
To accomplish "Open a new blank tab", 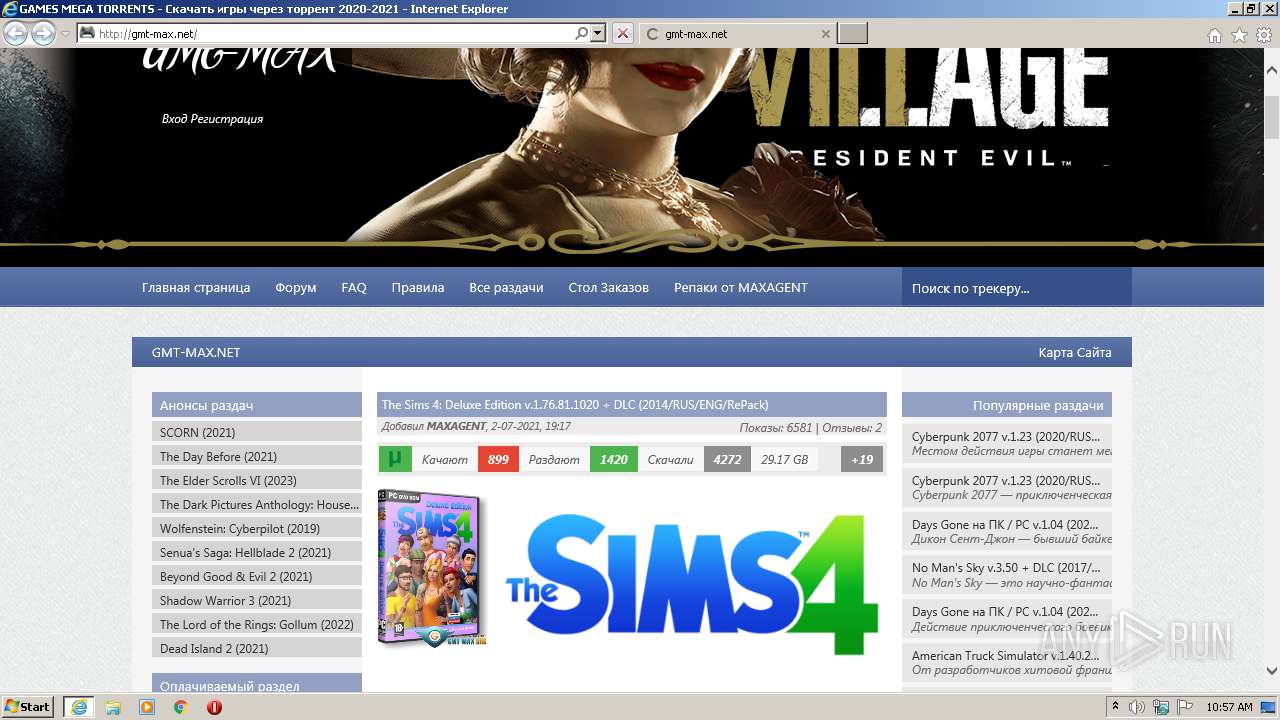I will 852,33.
